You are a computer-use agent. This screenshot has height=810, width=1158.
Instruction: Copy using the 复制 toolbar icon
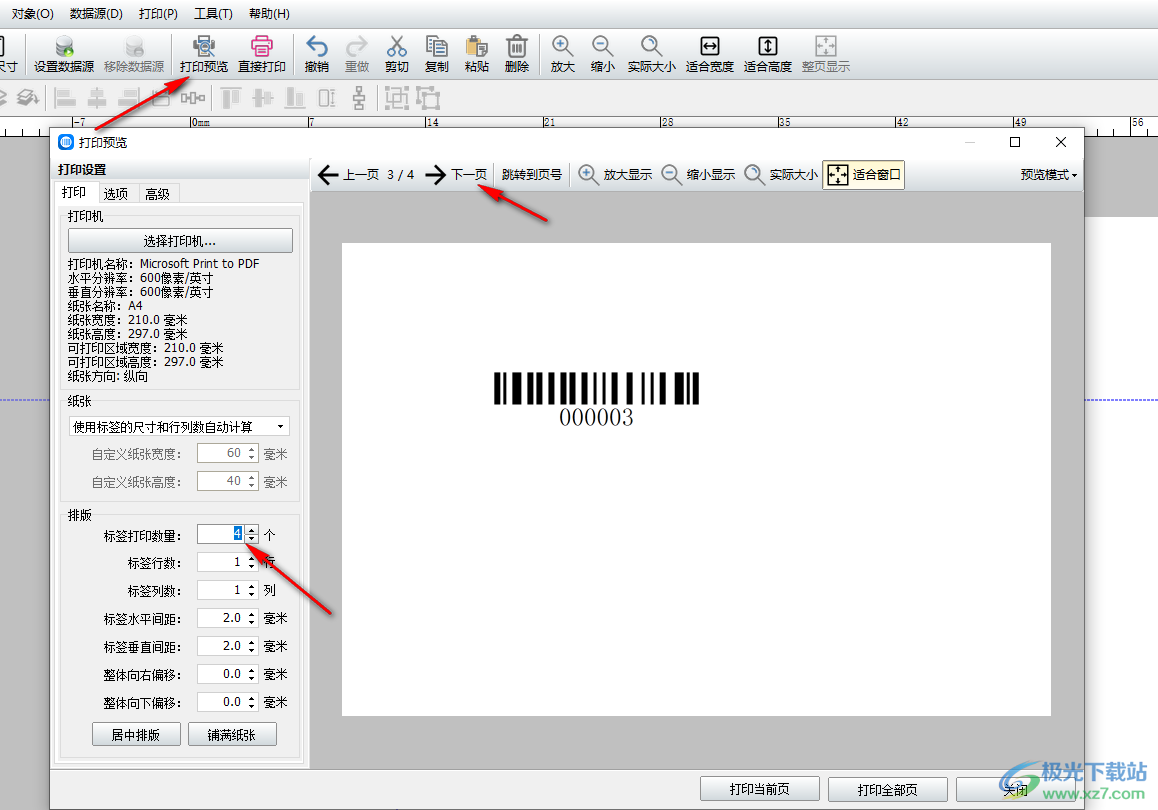[436, 54]
